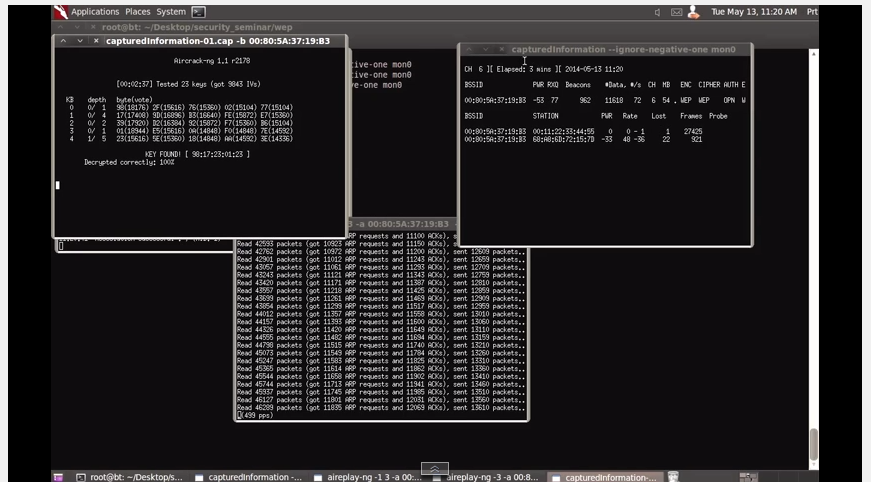Close the capturedInformation-01.cap aircrack window
871x482 pixels.
coord(96,41)
